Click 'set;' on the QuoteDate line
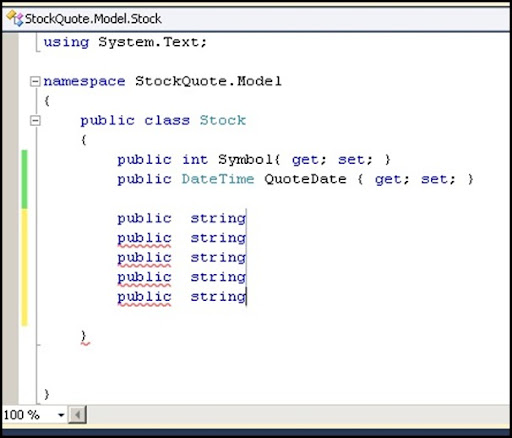The width and height of the screenshot is (512, 438). (438, 179)
